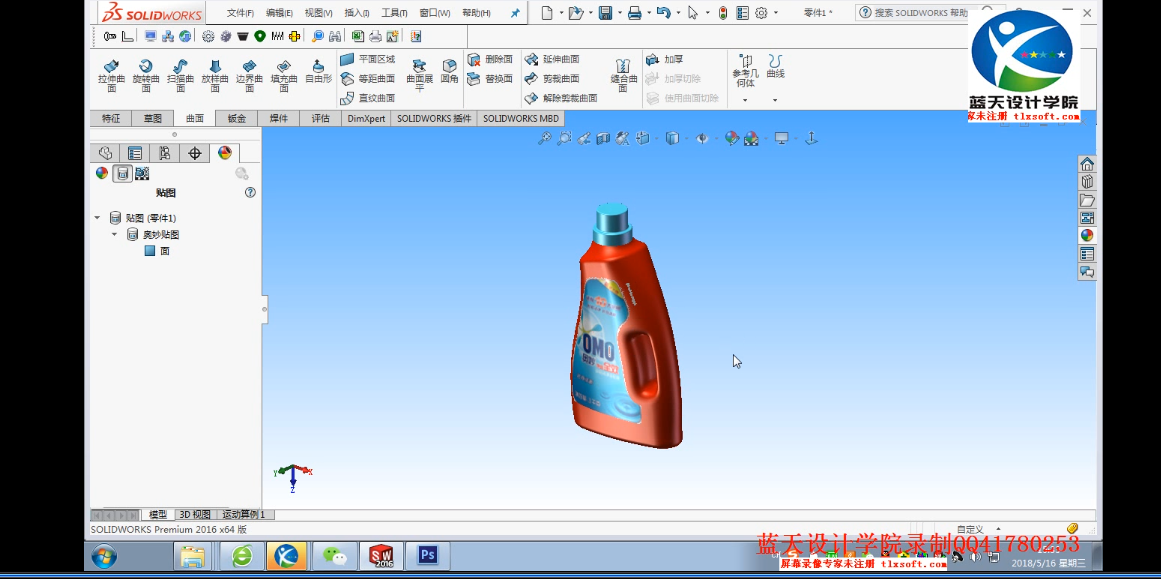Viewport: 1161px width, 579px height.
Task: Show appearances view in DisplayManager
Action: pyautogui.click(x=102, y=173)
